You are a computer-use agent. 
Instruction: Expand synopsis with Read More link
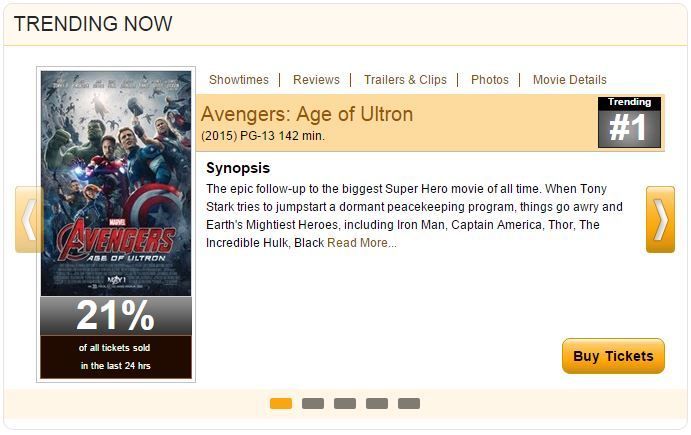(362, 243)
